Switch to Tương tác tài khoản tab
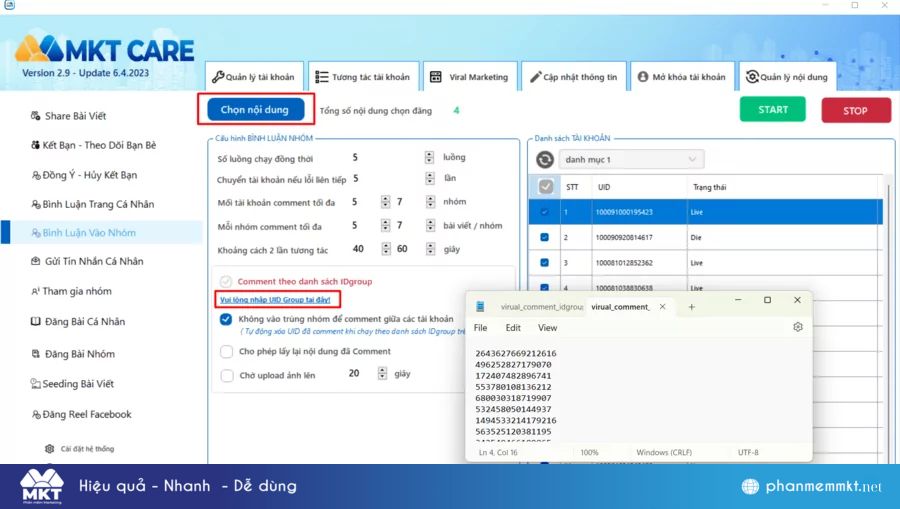 [x=363, y=76]
